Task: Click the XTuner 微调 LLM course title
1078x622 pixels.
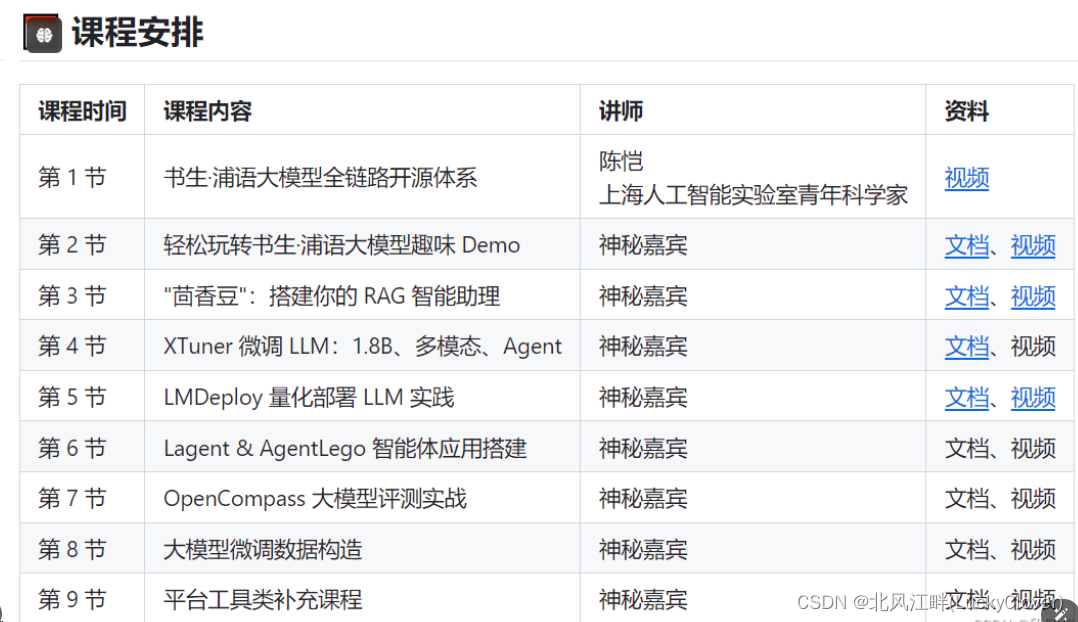Action: (362, 346)
